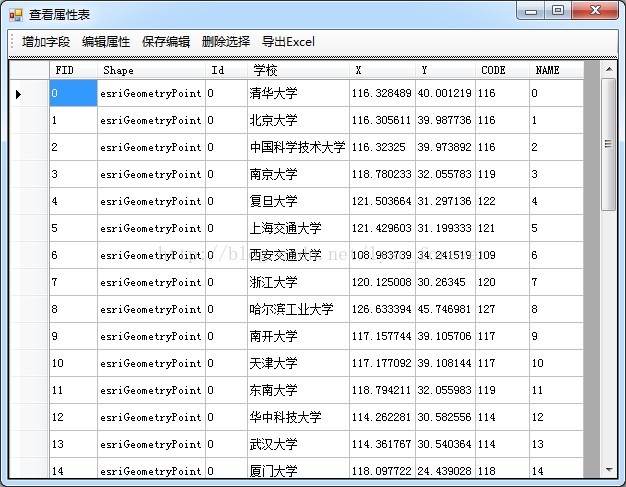Click Y value 39.987736
The width and height of the screenshot is (626, 487).
tap(445, 120)
